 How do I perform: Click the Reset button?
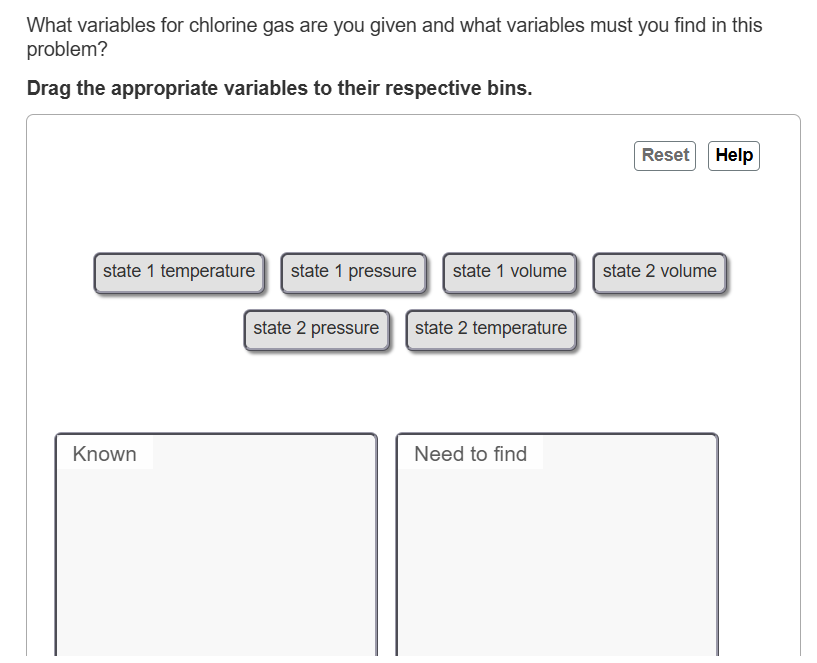coord(664,155)
